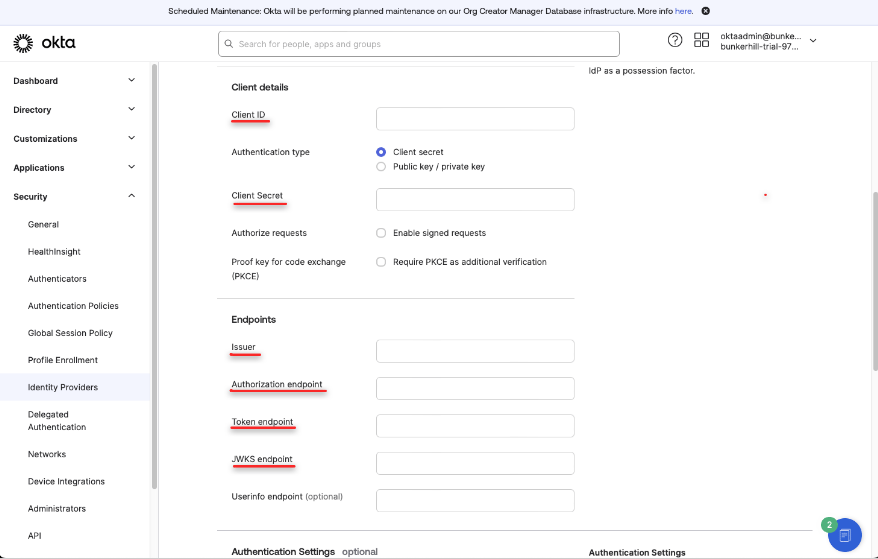Viewport: 878px width, 559px height.
Task: Go to Profile Enrollment
Action: click(x=63, y=360)
